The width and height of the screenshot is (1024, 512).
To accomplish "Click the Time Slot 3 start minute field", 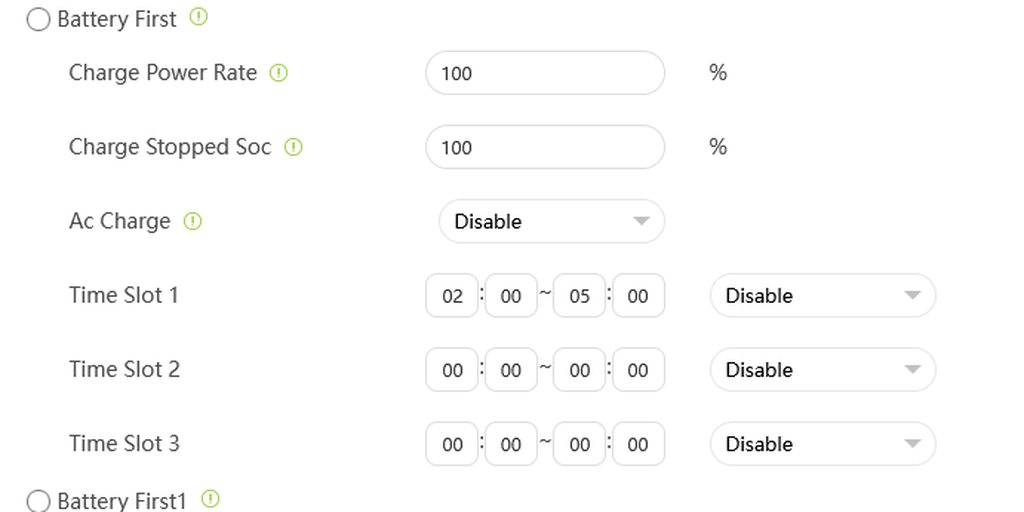I will tap(511, 444).
